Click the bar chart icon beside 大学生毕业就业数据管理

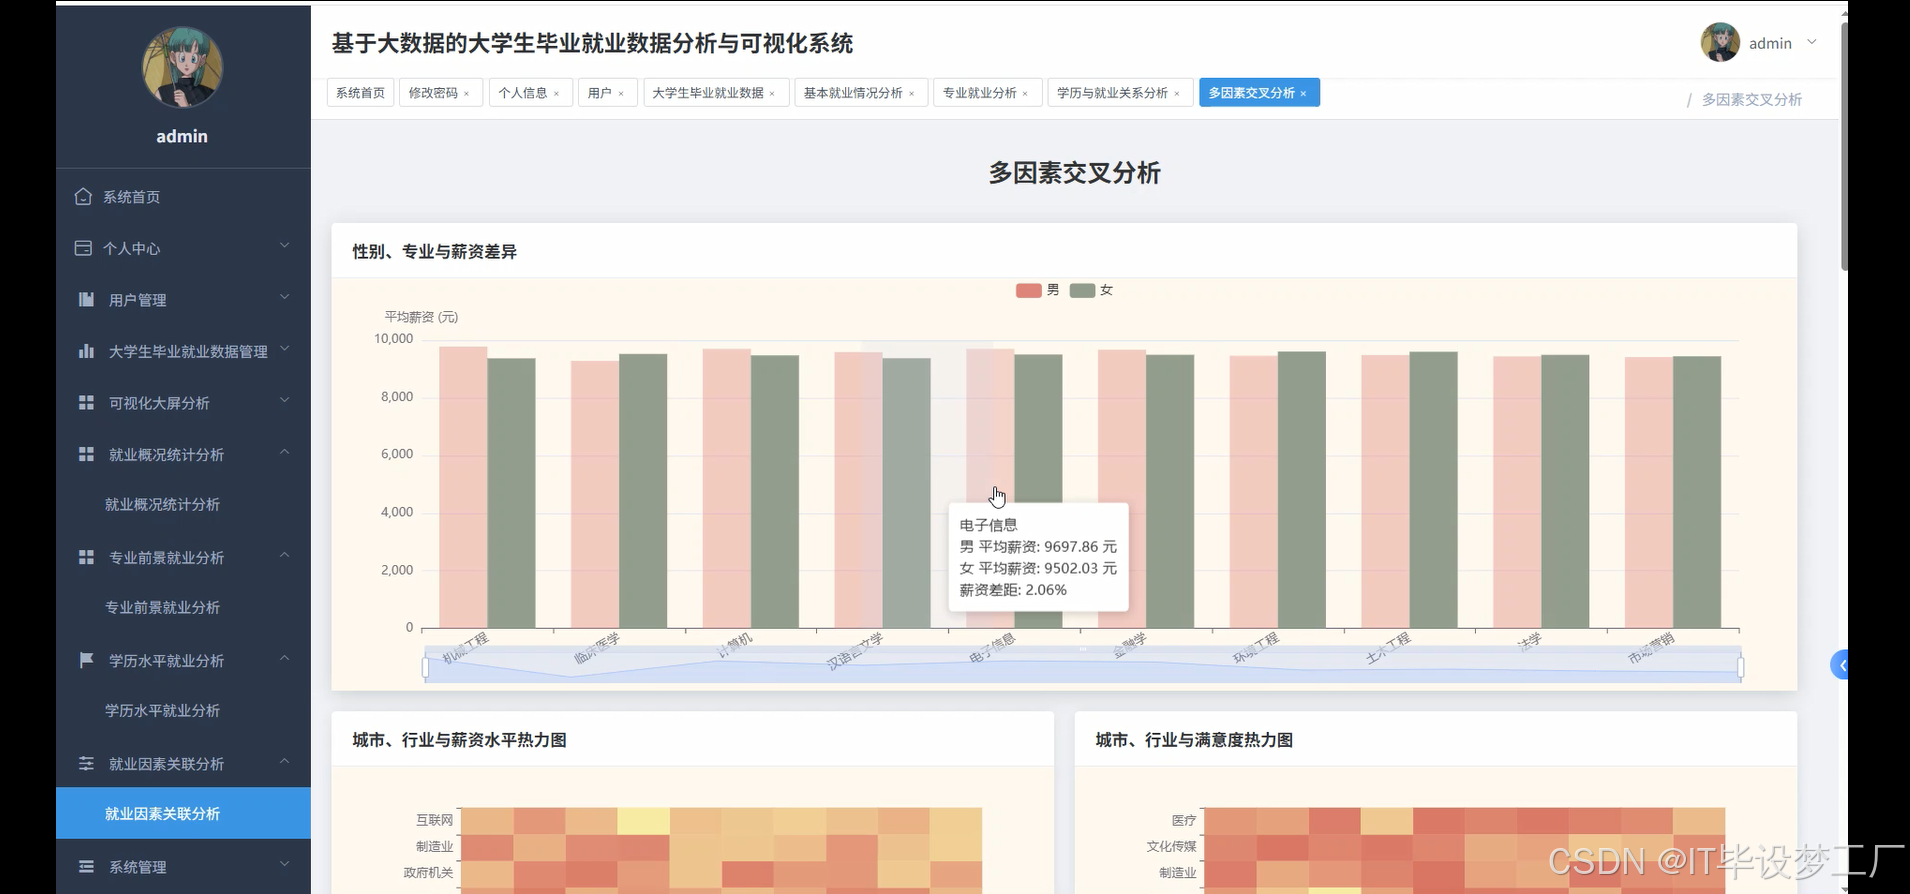tap(86, 351)
